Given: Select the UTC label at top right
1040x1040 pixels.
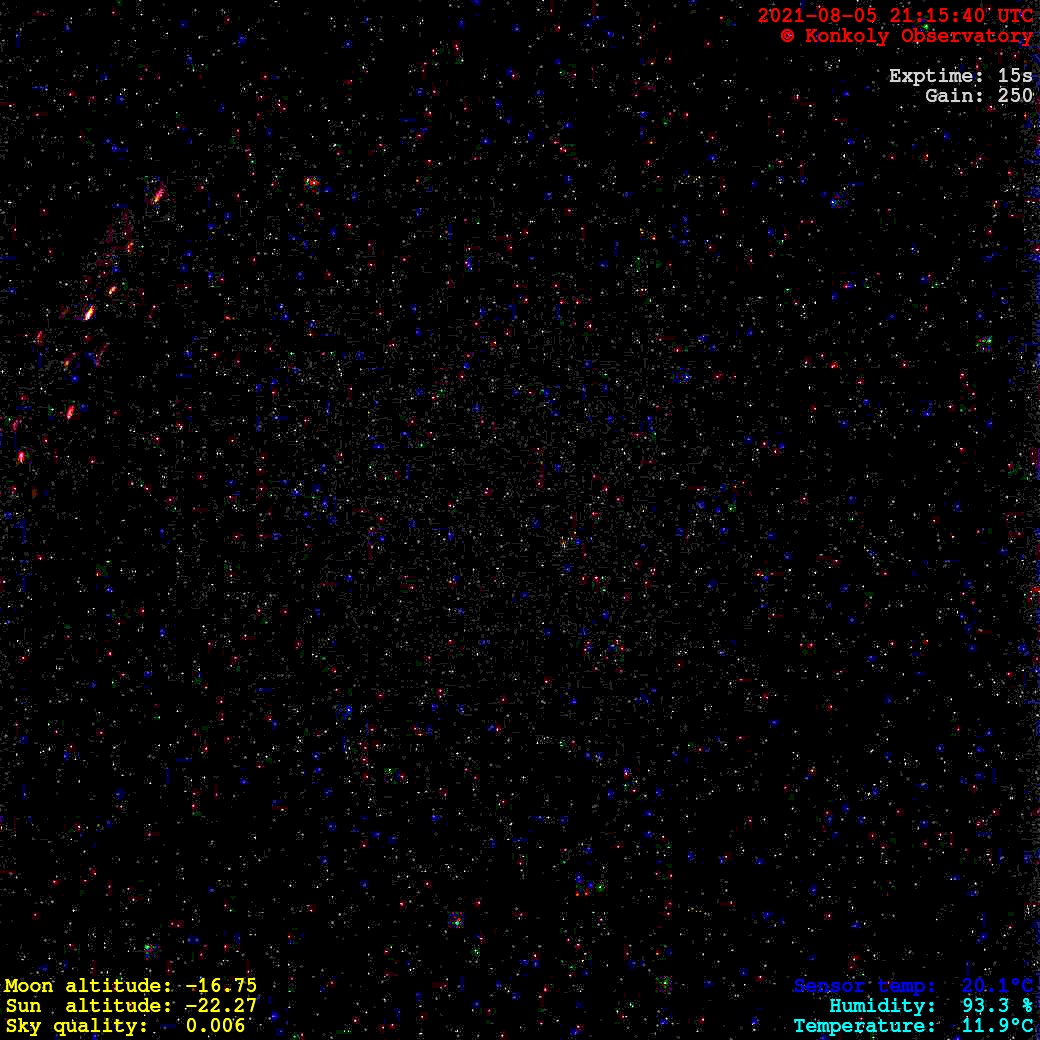Looking at the screenshot, I should coord(1013,16).
